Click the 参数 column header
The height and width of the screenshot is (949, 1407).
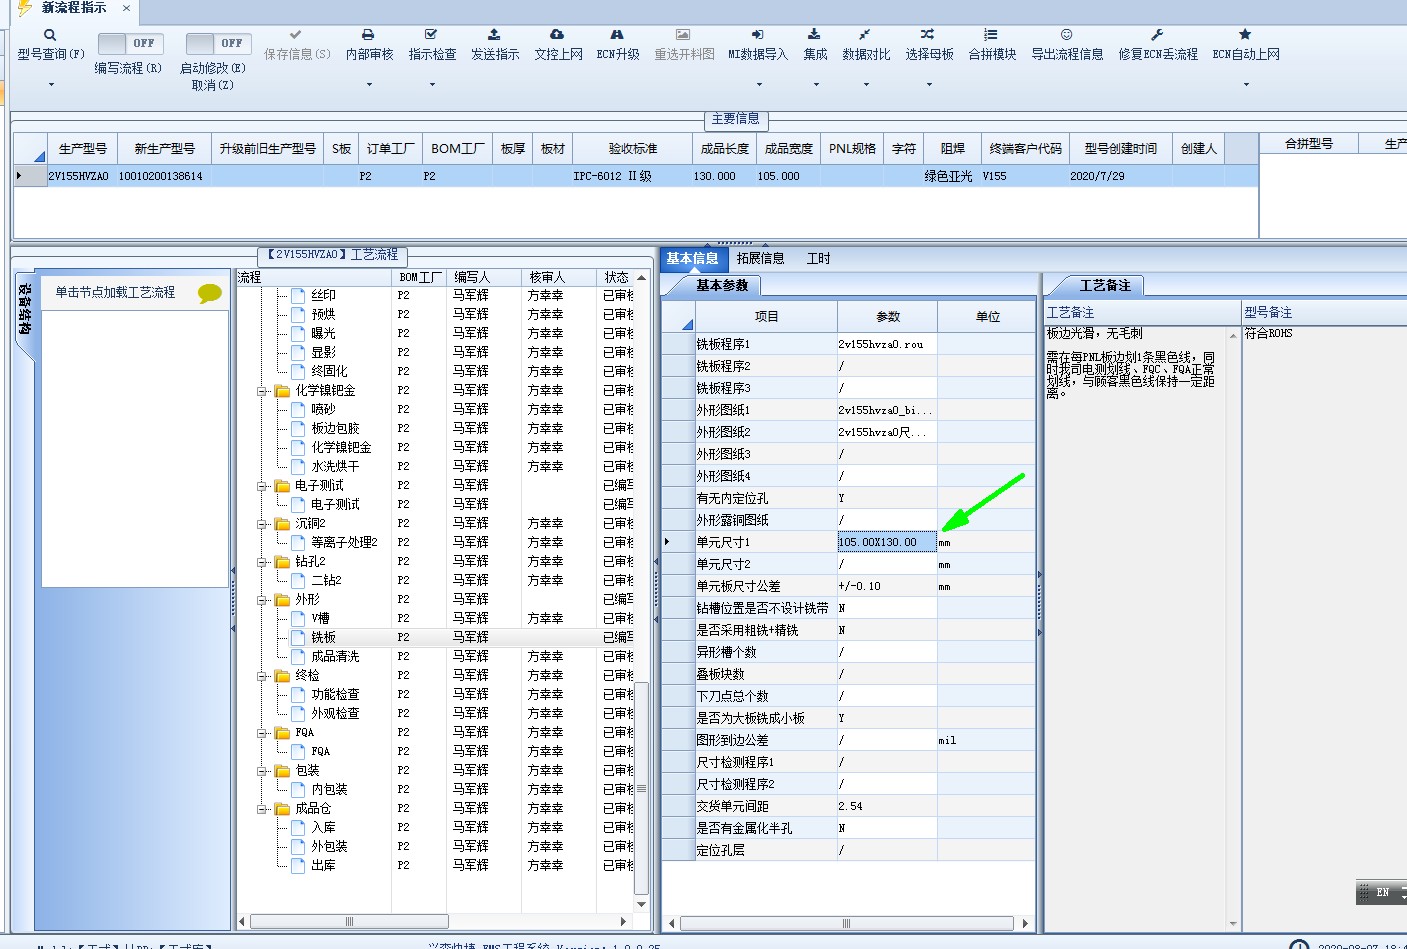coord(887,316)
